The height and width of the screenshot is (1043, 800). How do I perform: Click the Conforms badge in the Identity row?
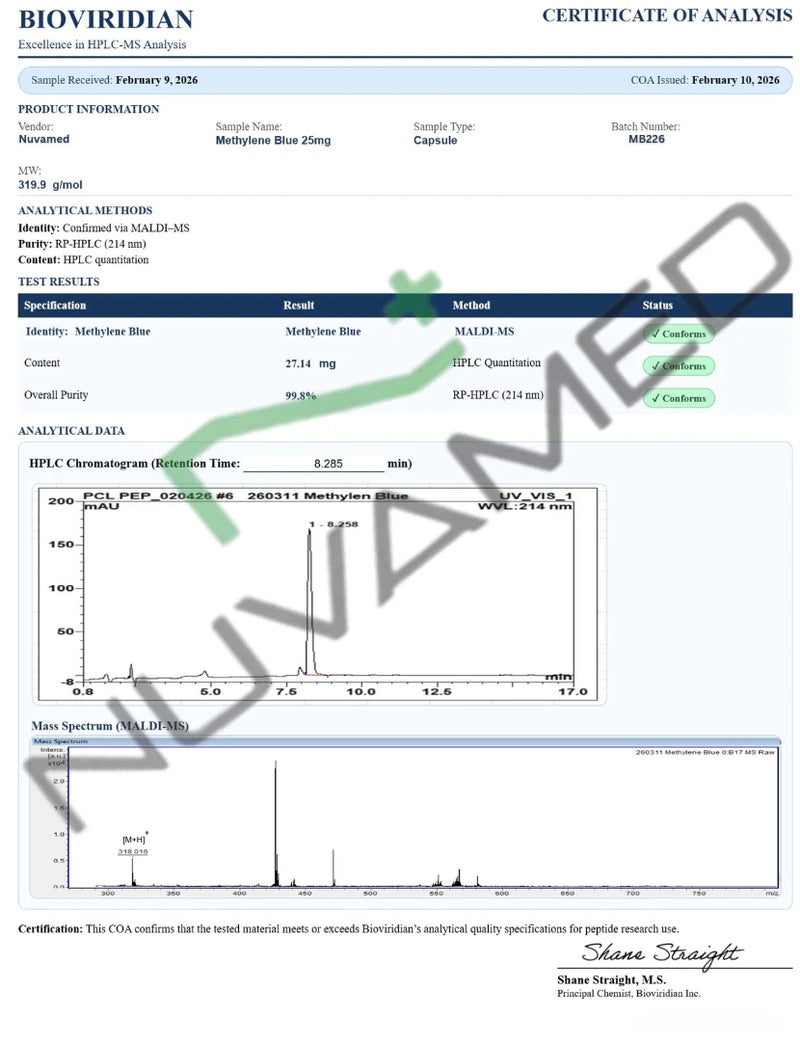[678, 334]
